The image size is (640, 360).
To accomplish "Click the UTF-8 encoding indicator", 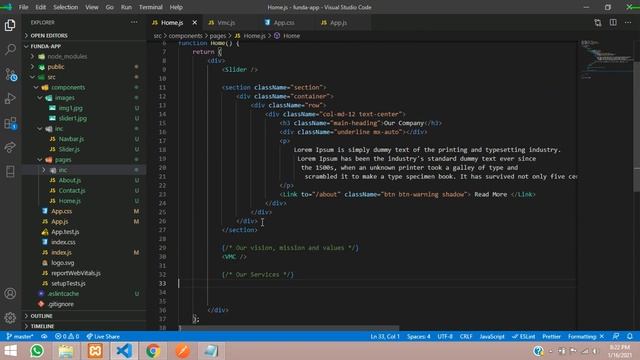I will (445, 336).
